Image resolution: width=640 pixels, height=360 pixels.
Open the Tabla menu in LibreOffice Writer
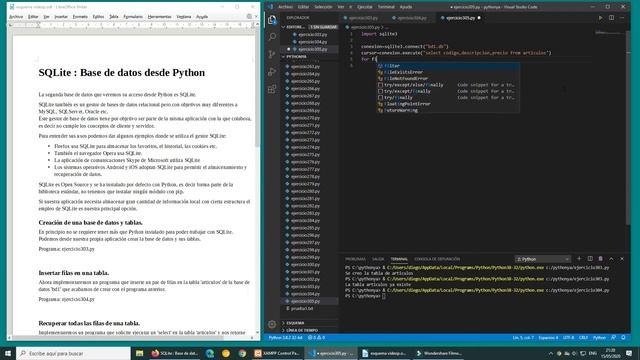point(113,17)
